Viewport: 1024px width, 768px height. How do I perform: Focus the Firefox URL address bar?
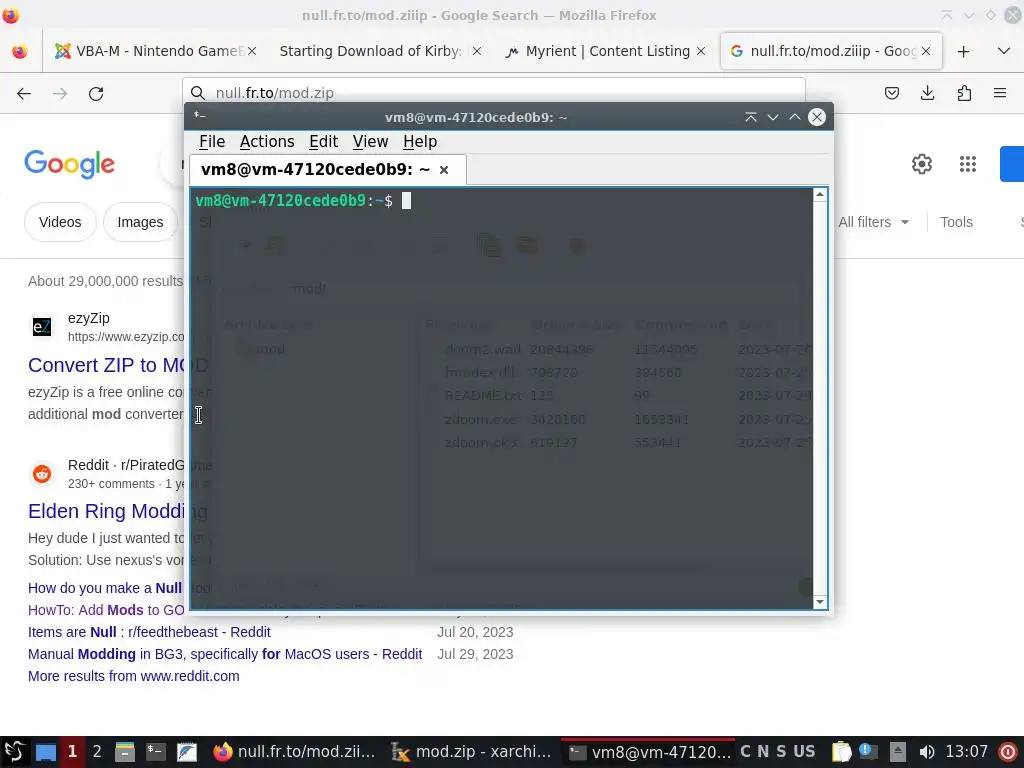(x=493, y=93)
